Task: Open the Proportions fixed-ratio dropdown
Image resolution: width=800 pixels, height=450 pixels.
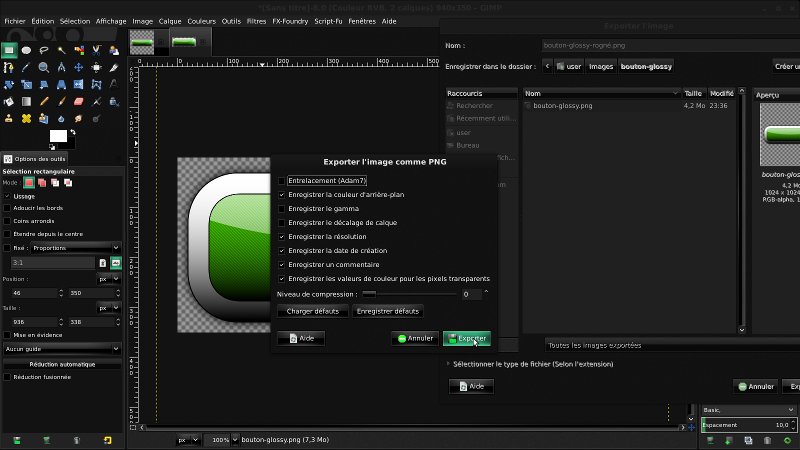Action: tap(76, 248)
